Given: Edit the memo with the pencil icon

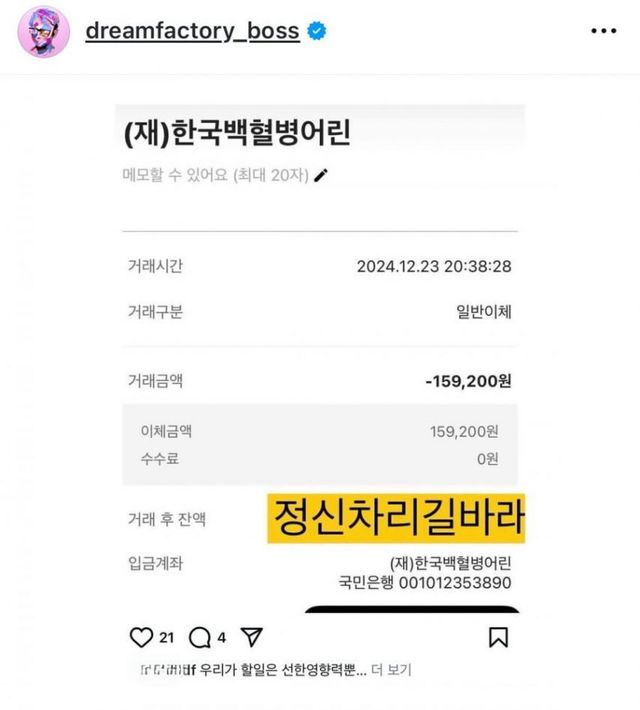Looking at the screenshot, I should pyautogui.click(x=321, y=175).
